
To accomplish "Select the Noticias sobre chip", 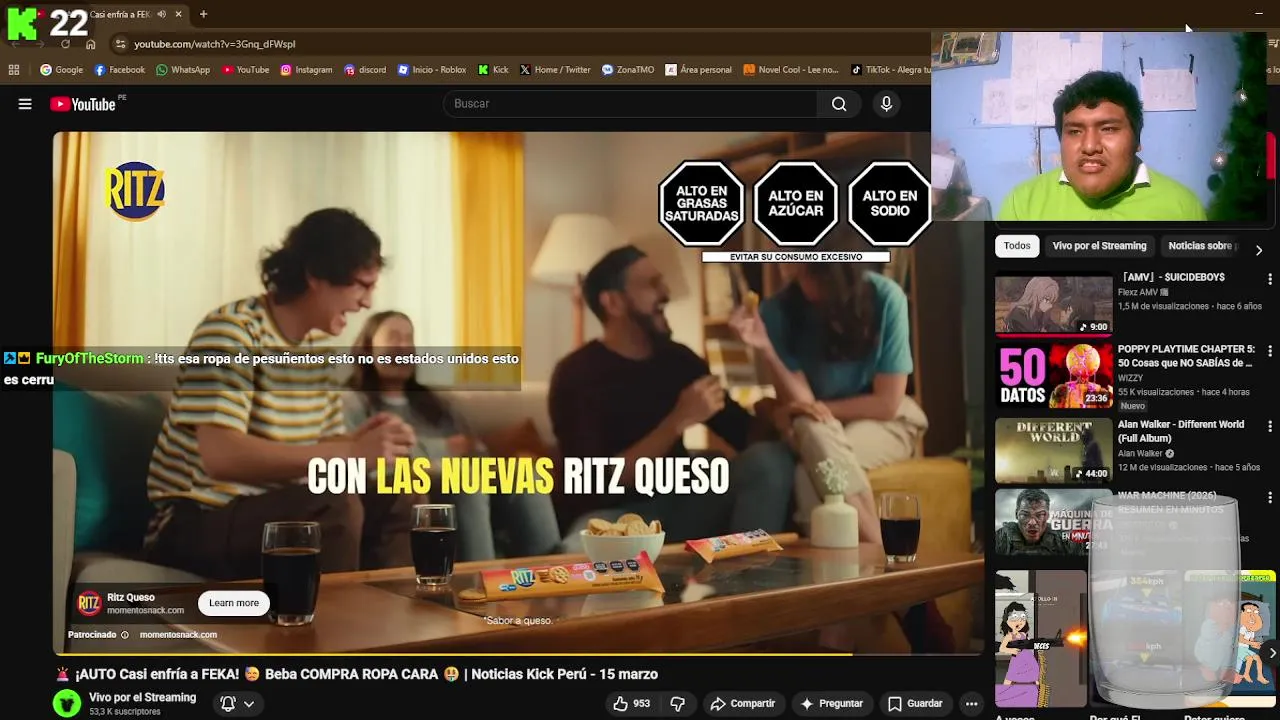I will click(x=1202, y=246).
